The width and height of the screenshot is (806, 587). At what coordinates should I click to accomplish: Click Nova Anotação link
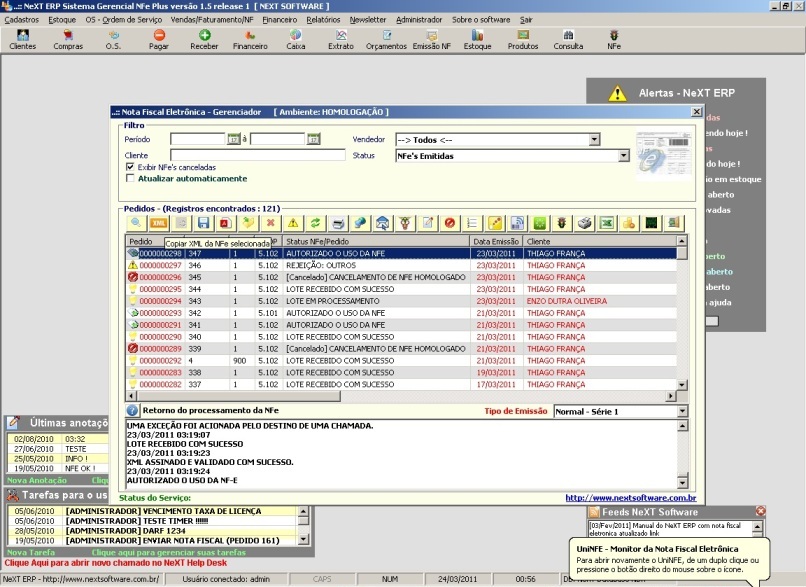37,480
